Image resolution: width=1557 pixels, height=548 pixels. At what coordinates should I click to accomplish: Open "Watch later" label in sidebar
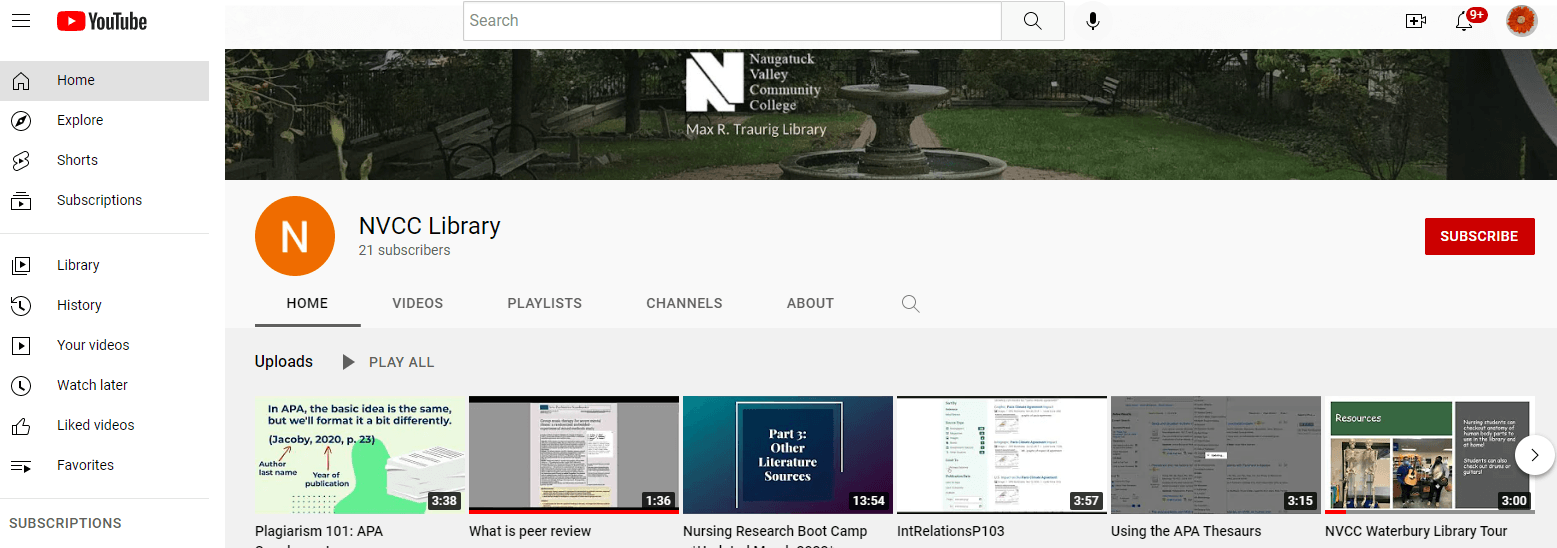pyautogui.click(x=92, y=385)
